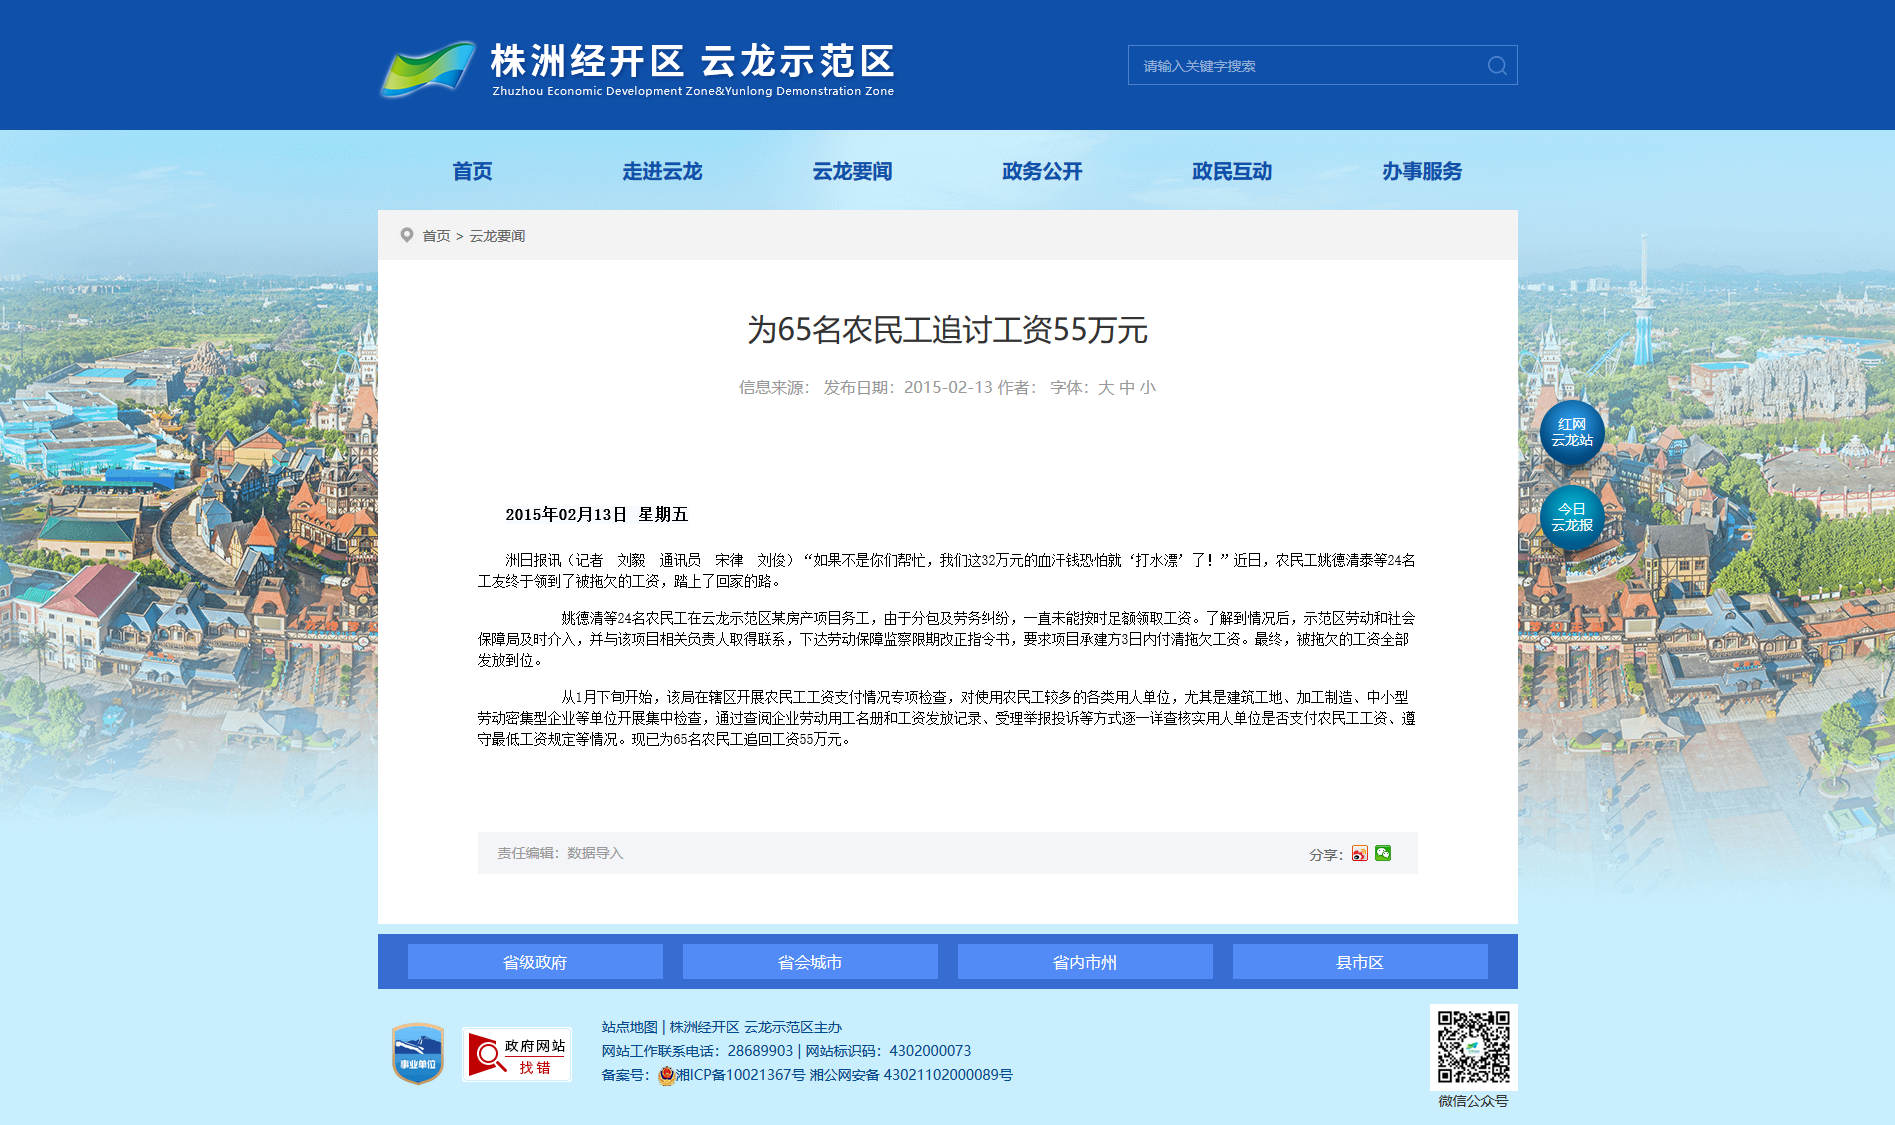This screenshot has height=1125, width=1895.
Task: Click the WeChat QR code image
Action: 1474,1047
